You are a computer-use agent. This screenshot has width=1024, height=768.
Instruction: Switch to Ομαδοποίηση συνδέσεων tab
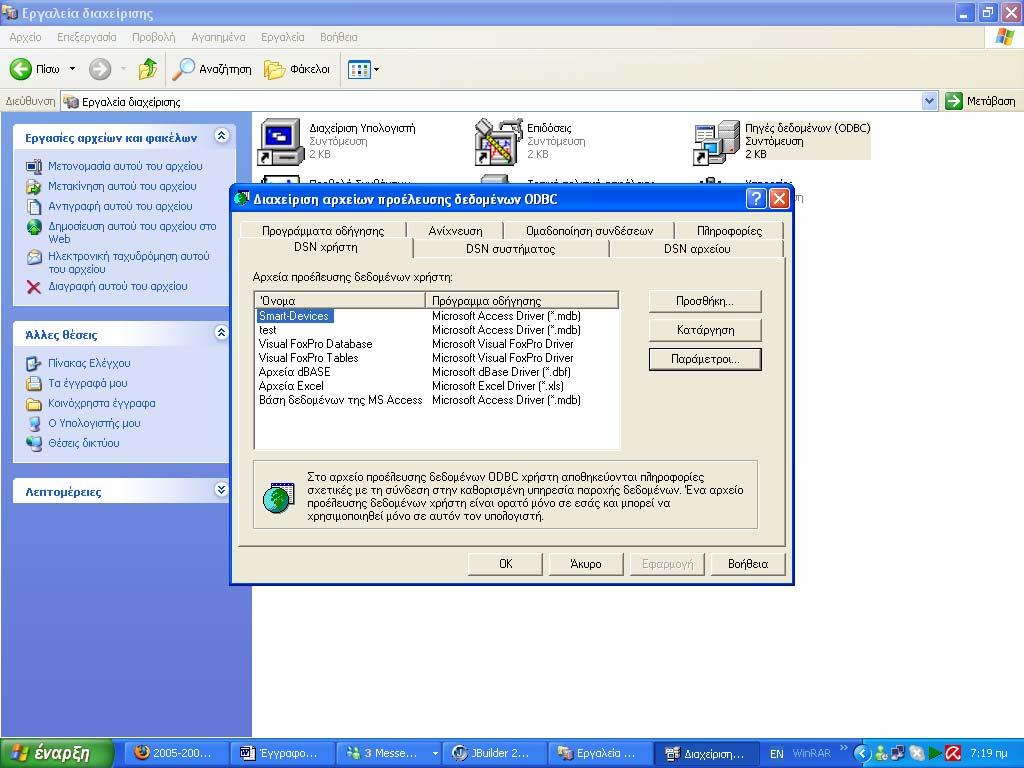(589, 231)
